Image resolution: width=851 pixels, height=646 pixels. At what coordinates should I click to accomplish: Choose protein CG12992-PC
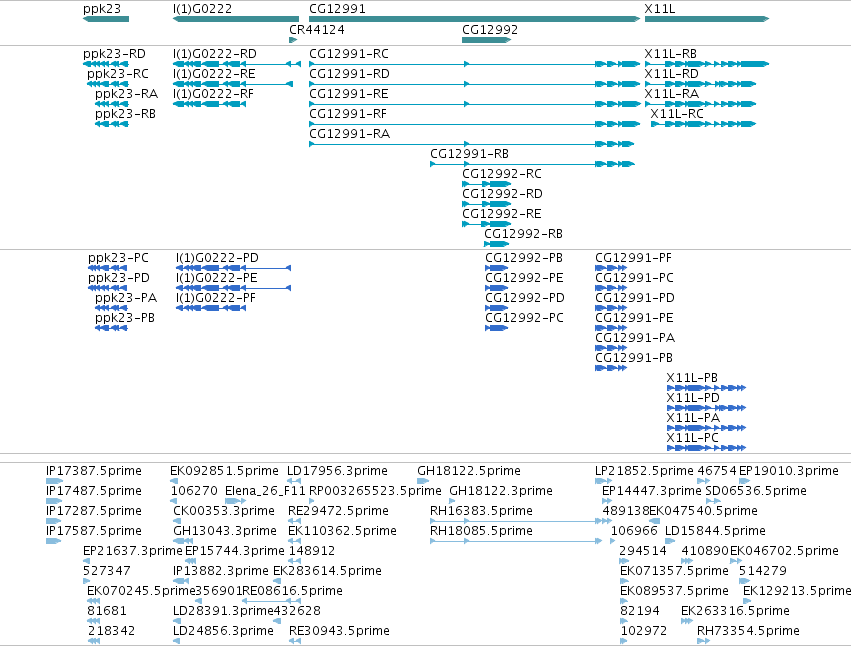point(497,328)
